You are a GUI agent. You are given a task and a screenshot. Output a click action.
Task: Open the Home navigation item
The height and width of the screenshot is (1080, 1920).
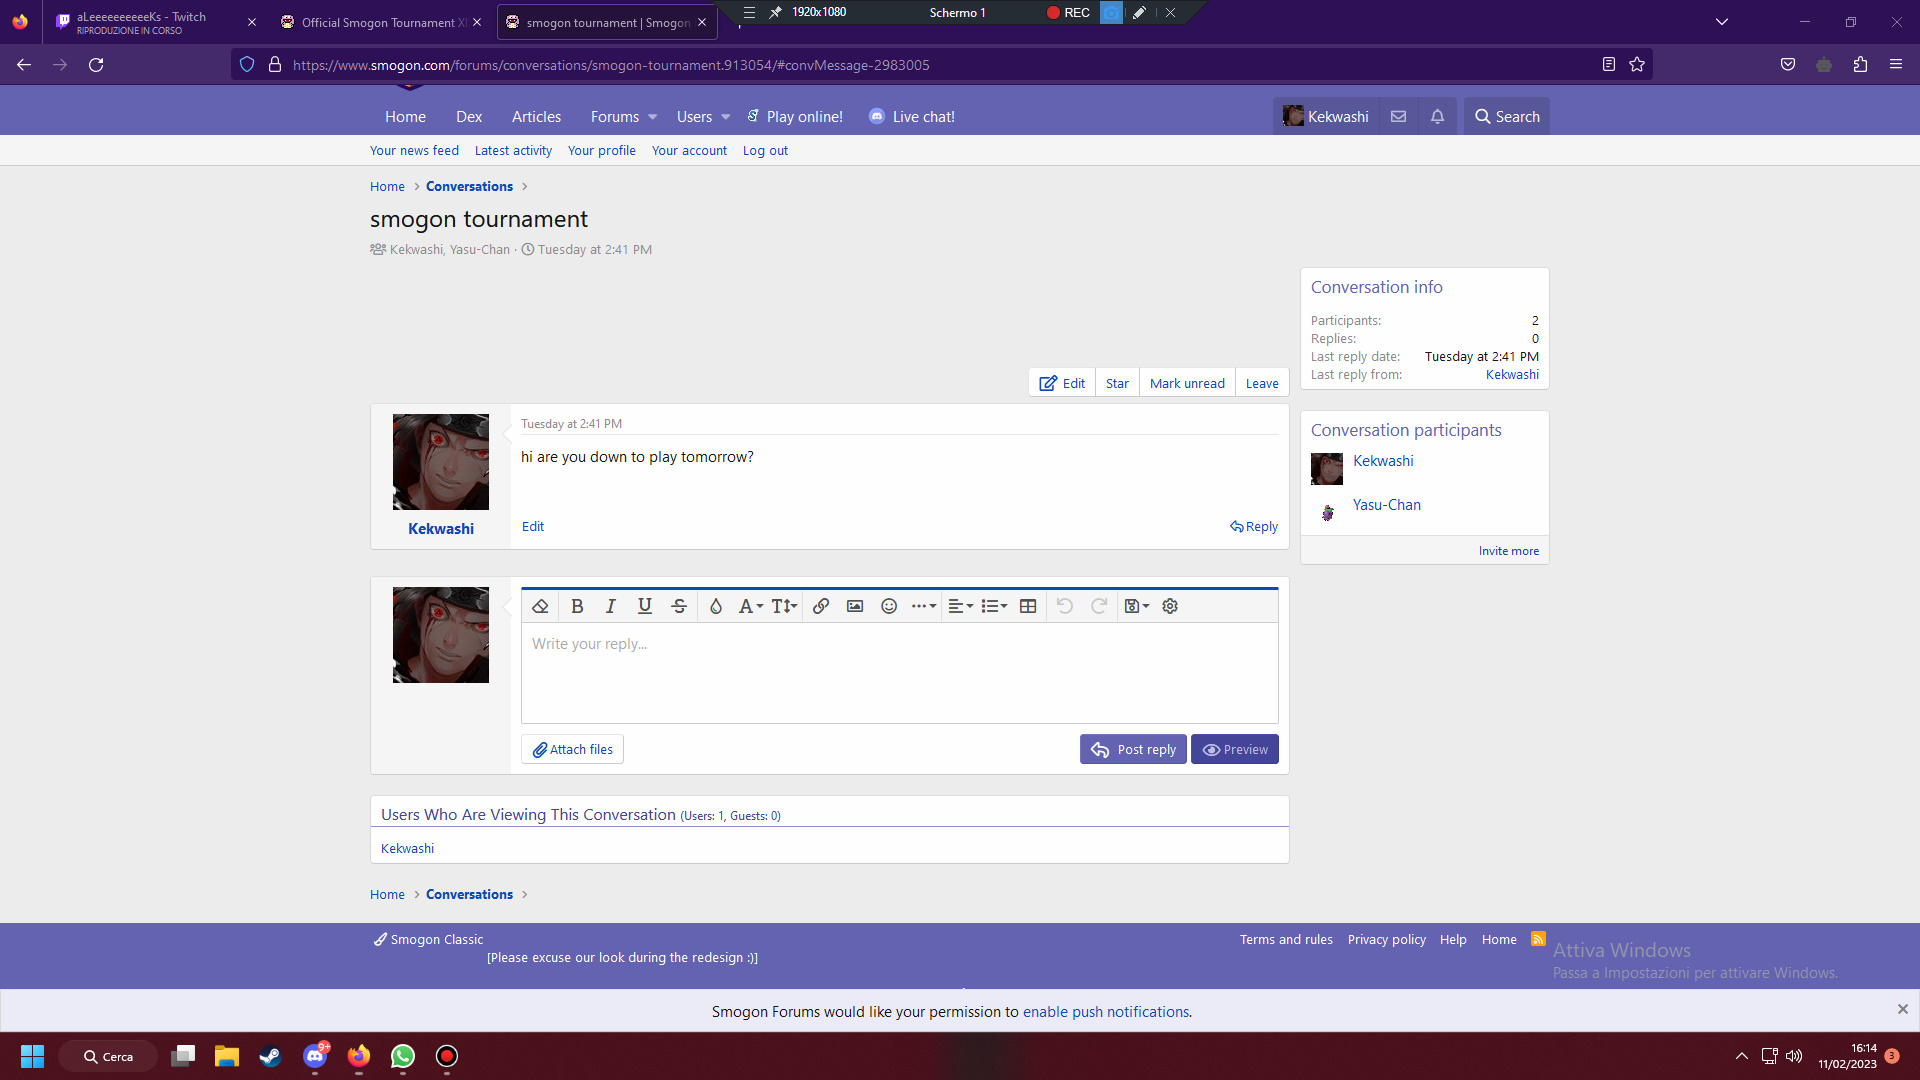[405, 117]
